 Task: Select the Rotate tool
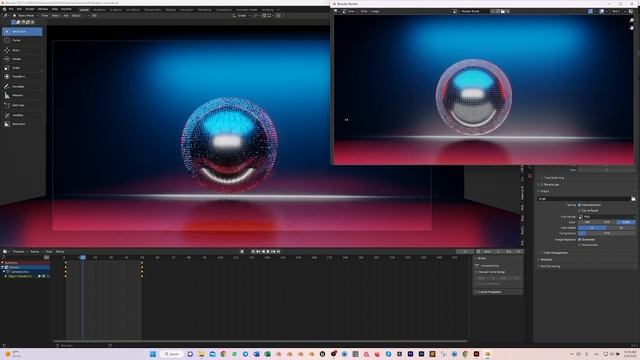click(22, 59)
